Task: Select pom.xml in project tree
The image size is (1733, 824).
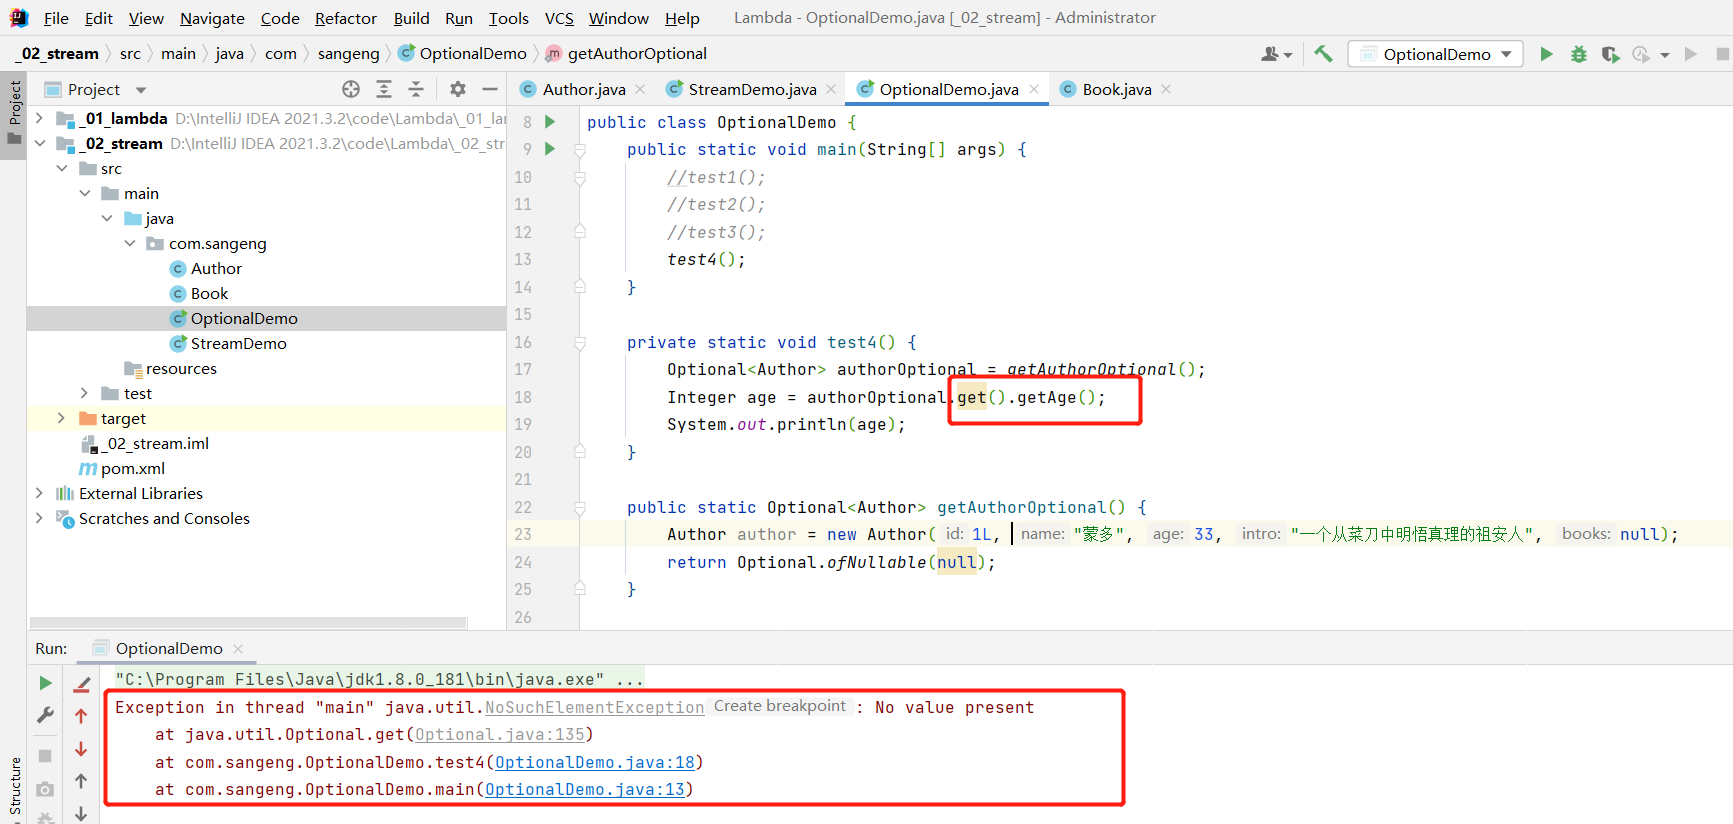Action: 132,468
